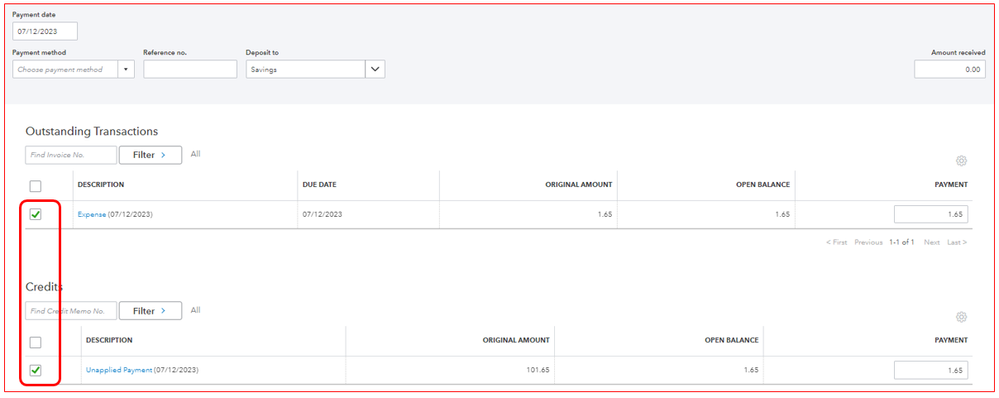The height and width of the screenshot is (398, 999).
Task: Click OPEN BALANCE header in Credits table
Action: click(x=731, y=340)
